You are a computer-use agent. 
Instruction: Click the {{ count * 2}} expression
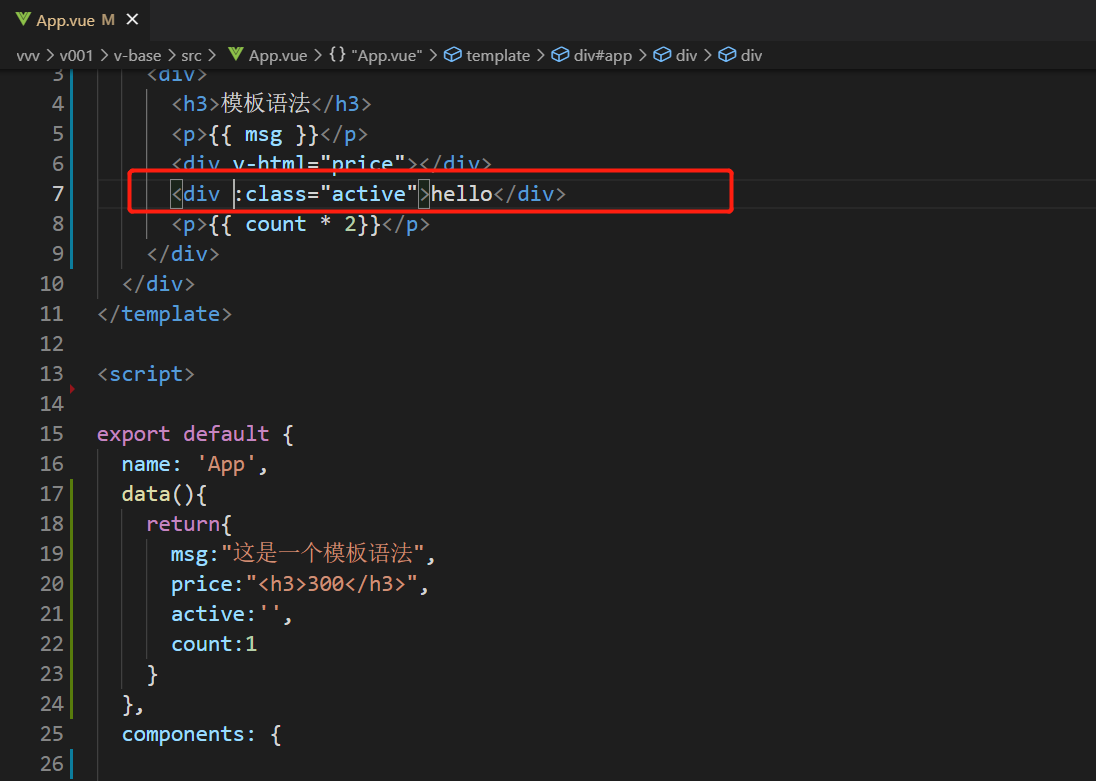coord(294,224)
